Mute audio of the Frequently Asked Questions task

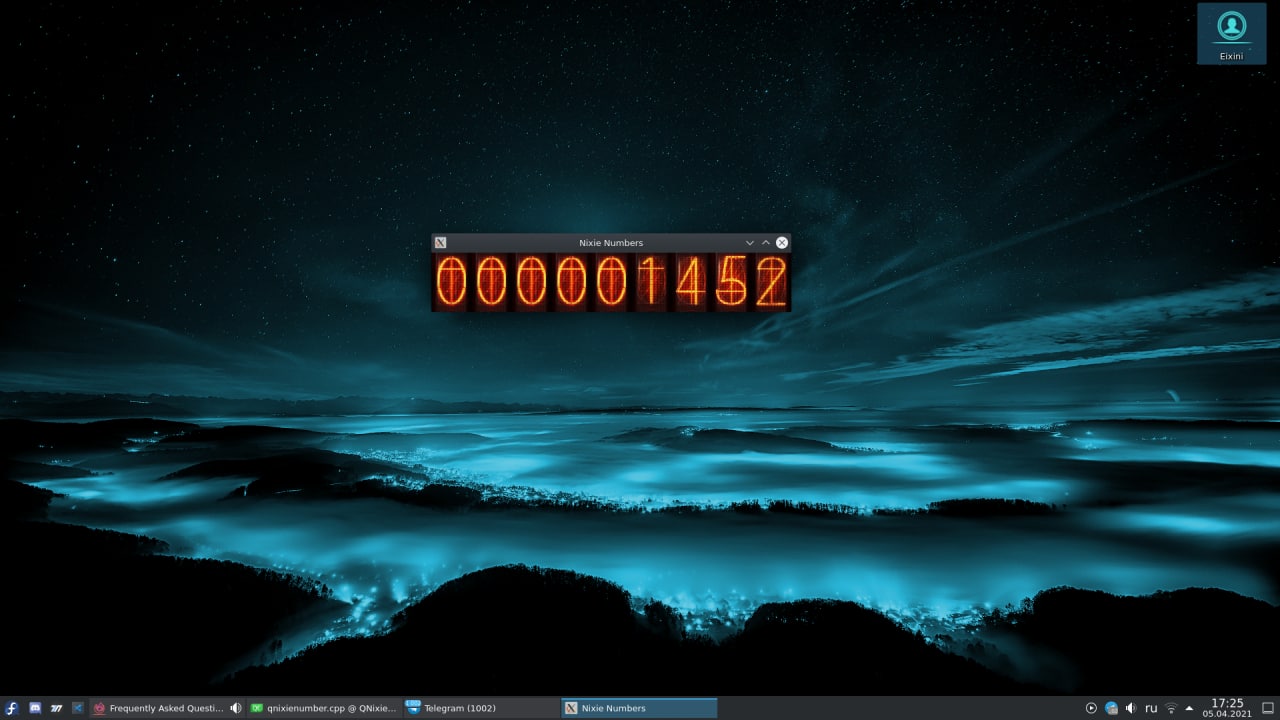tap(236, 708)
